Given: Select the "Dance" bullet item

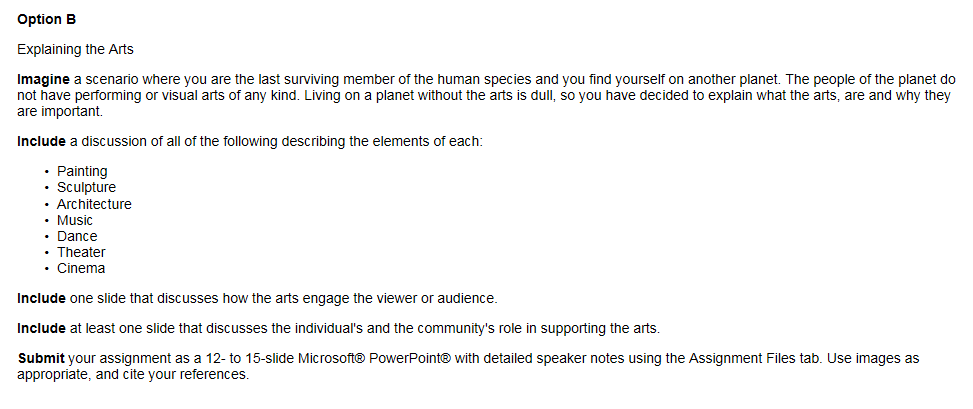Looking at the screenshot, I should tap(77, 236).
